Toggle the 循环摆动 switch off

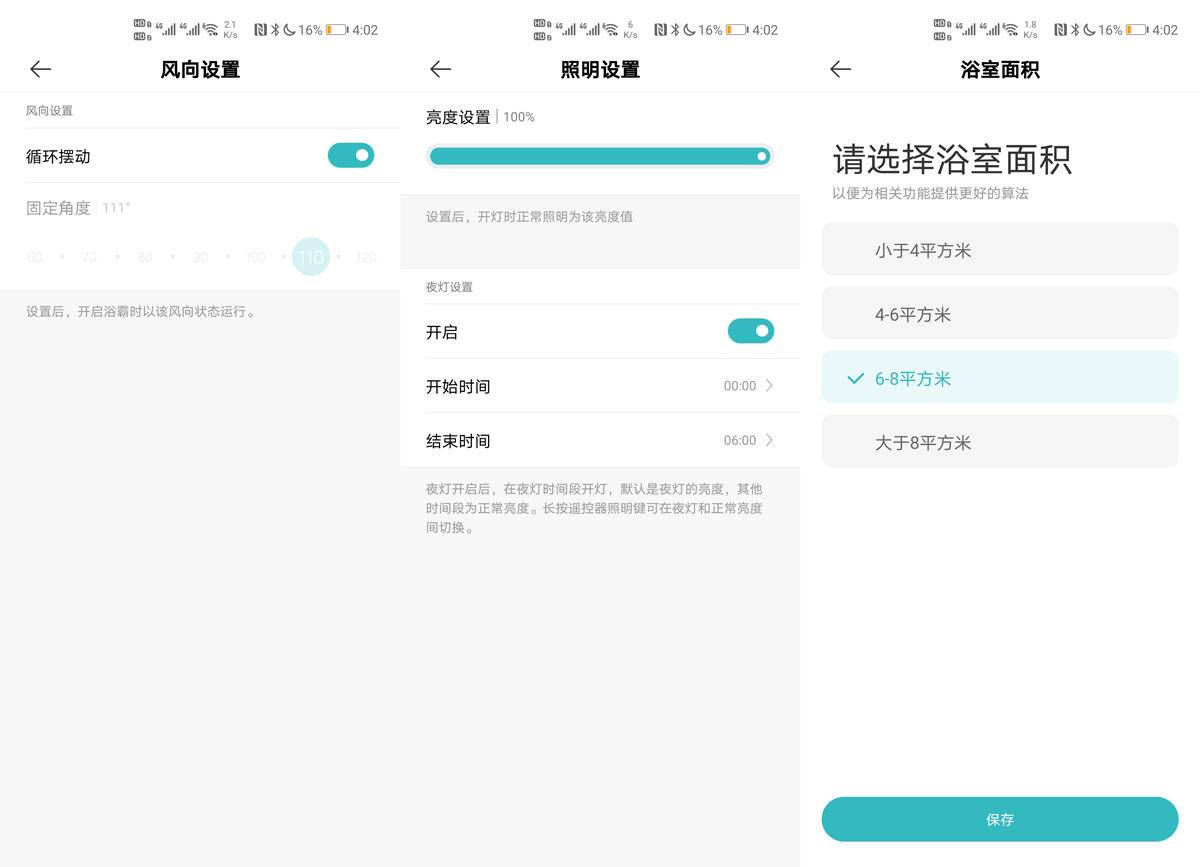click(351, 155)
